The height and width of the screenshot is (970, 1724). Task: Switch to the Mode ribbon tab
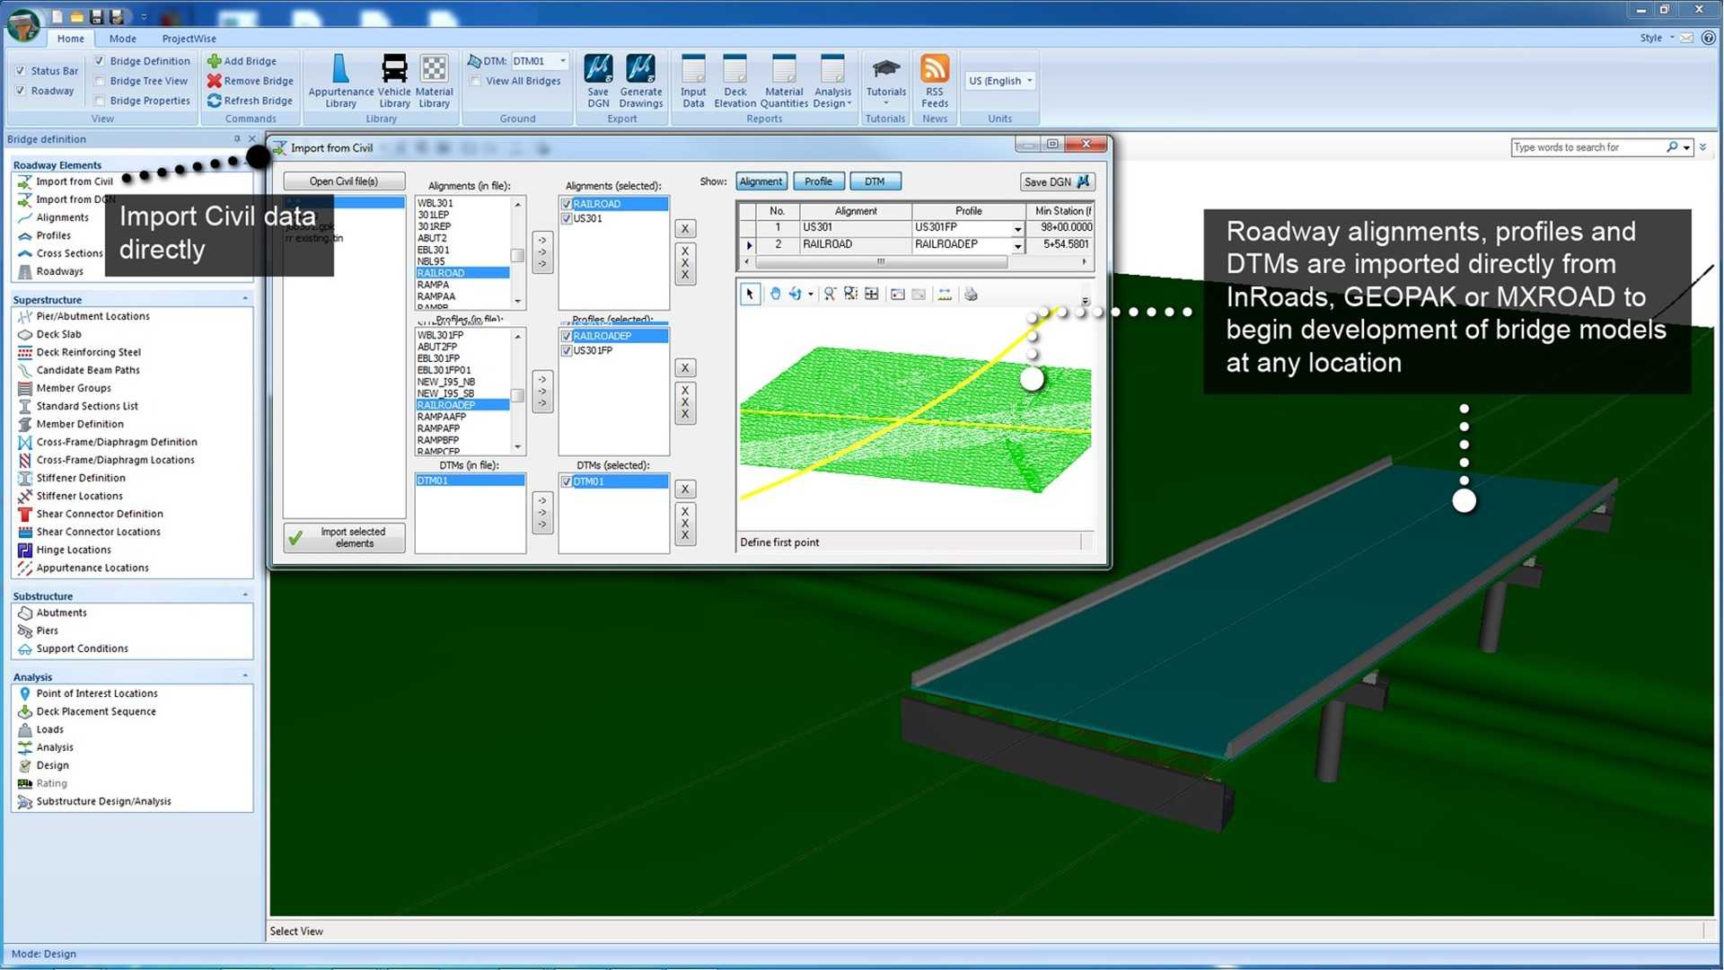tap(122, 38)
